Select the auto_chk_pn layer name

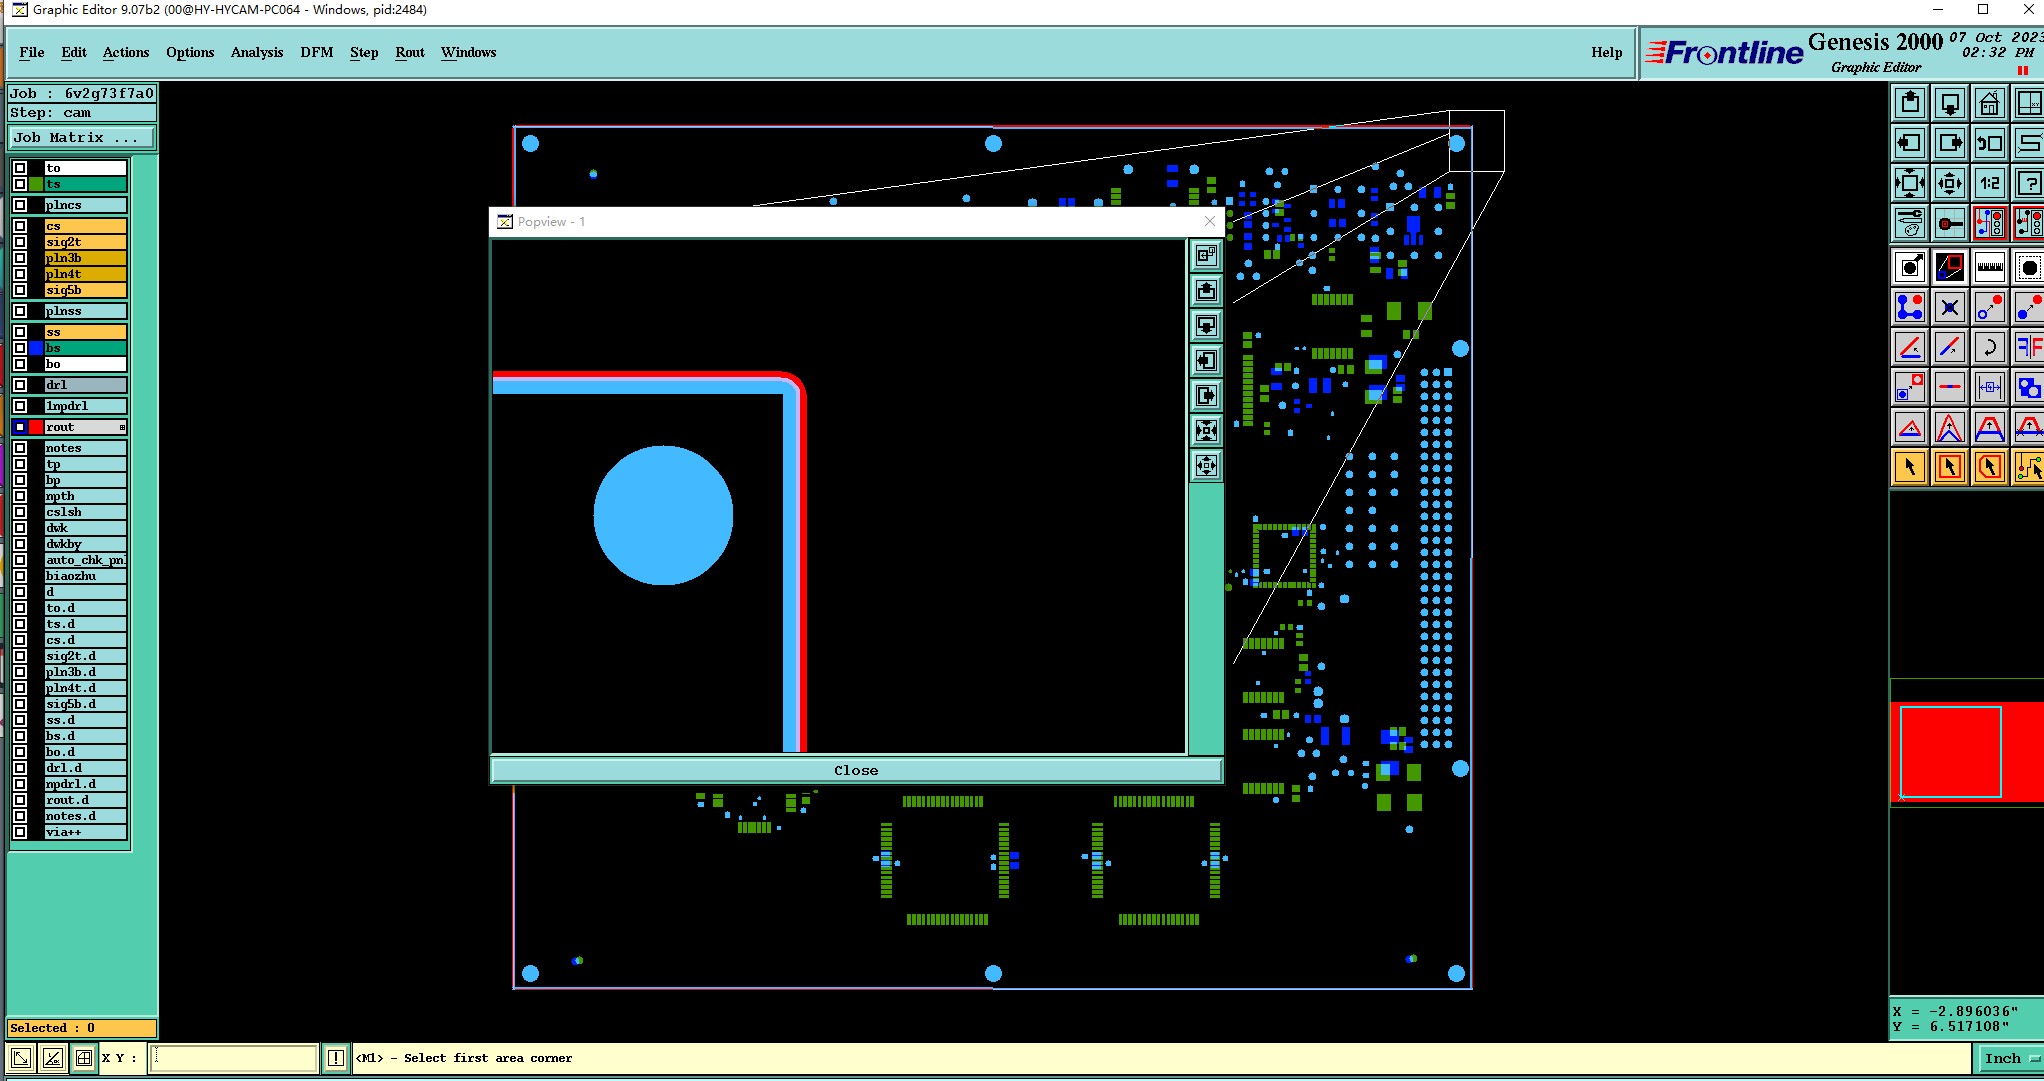85,560
